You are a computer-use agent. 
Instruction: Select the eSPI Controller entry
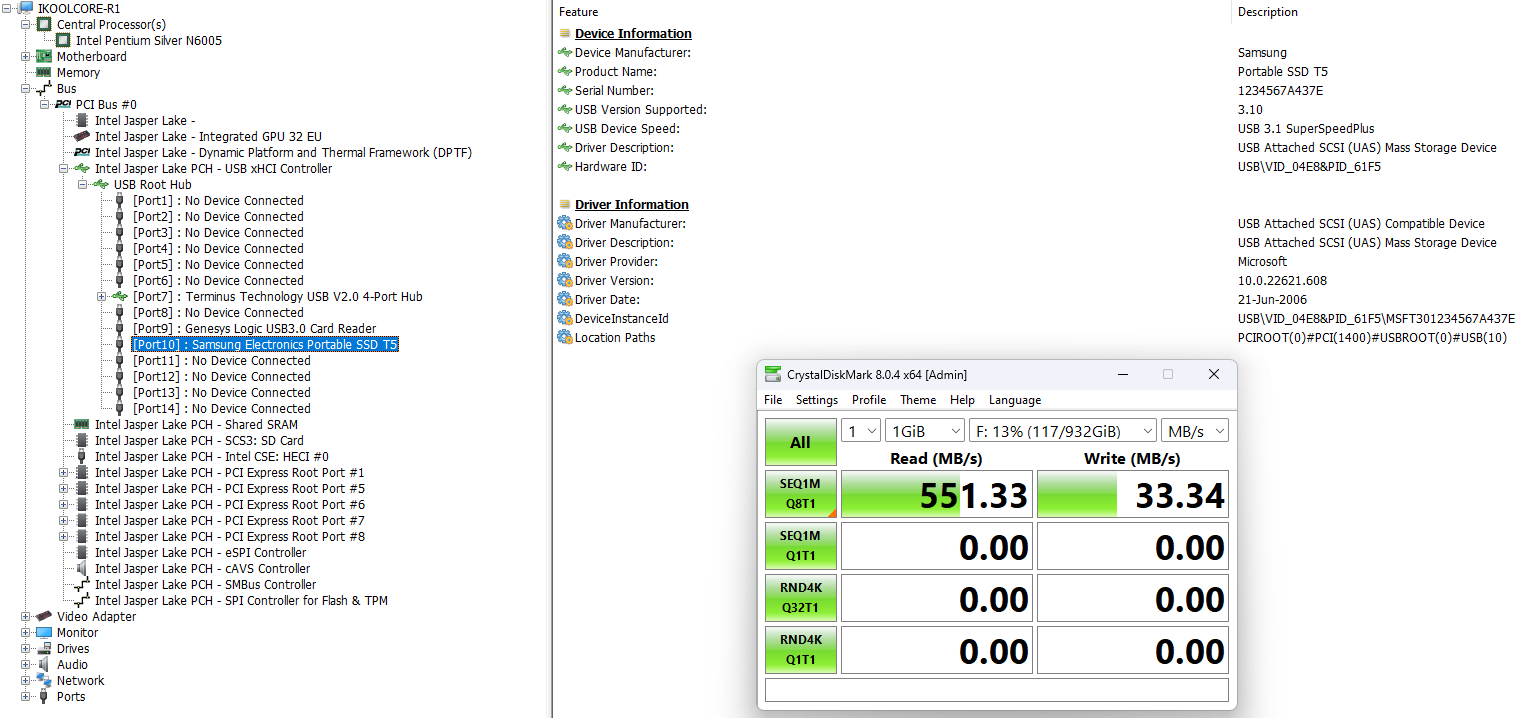[x=200, y=552]
